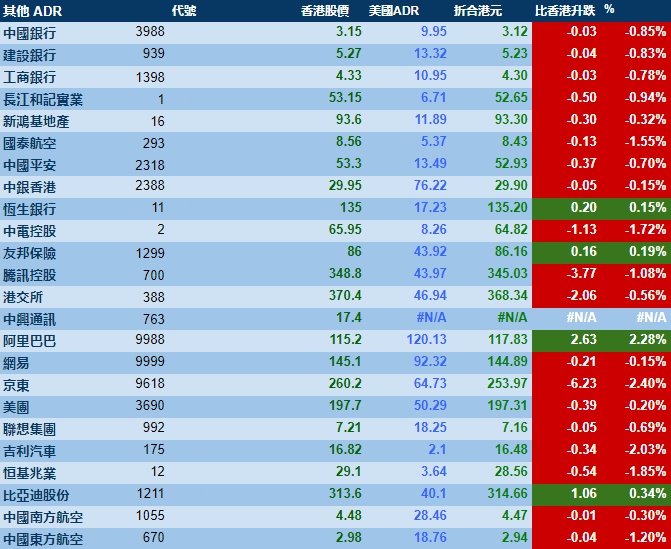Select the 國泰航空 stock name
671x549 pixels.
(x=30, y=143)
